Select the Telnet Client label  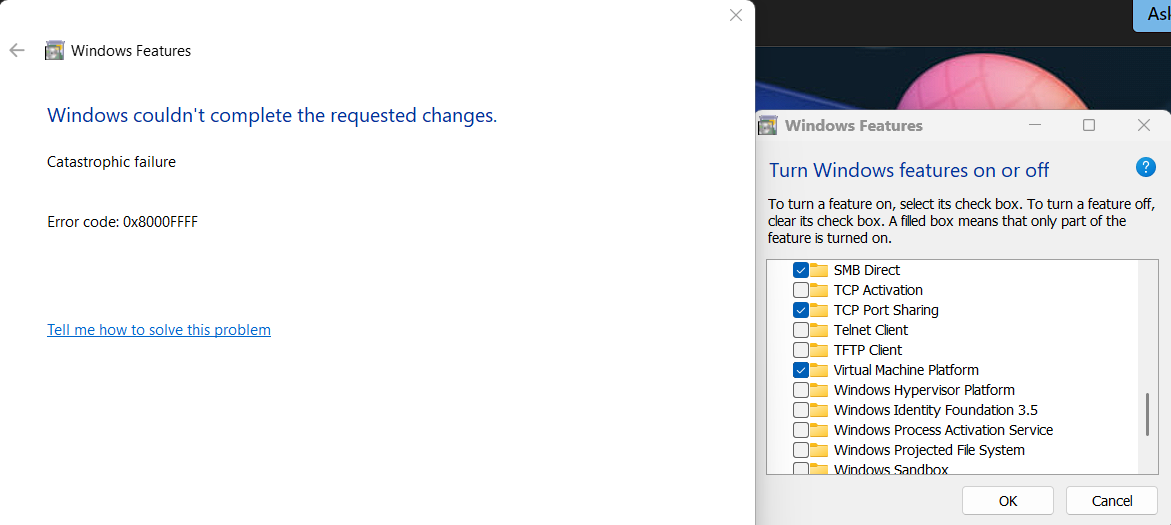(x=871, y=329)
